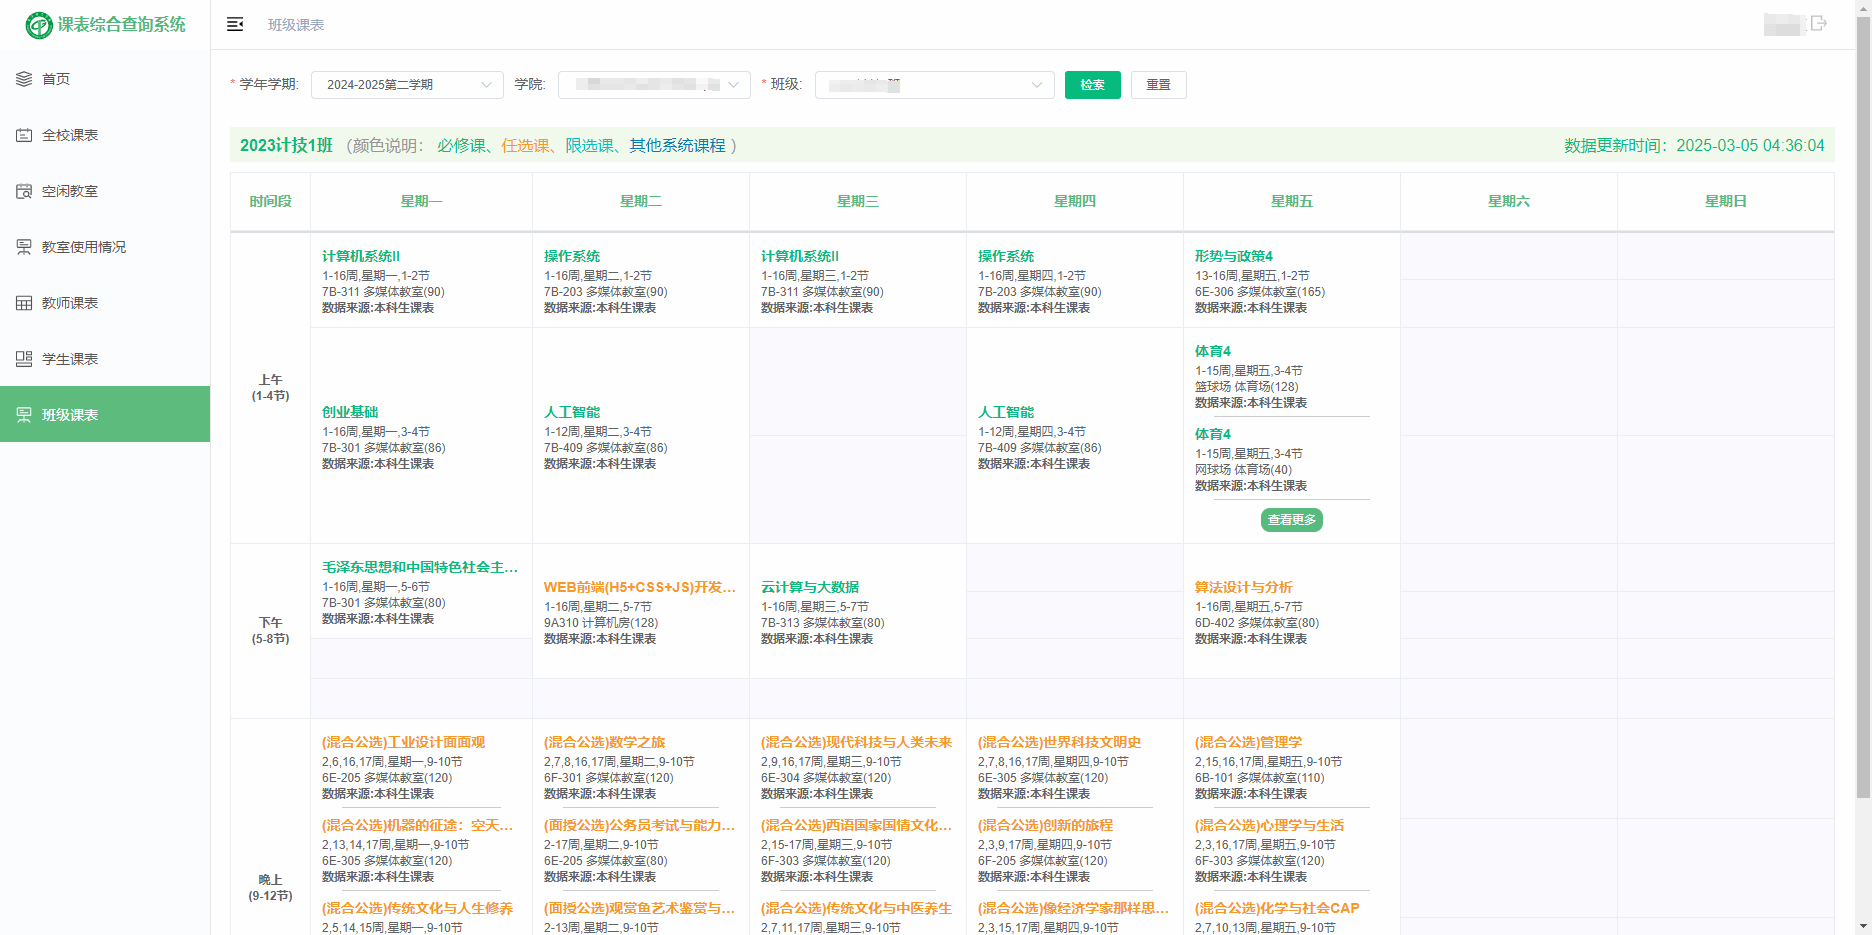Click the 教师课表 grid icon in sidebar
Screen dimensions: 1872x935
(x=24, y=303)
